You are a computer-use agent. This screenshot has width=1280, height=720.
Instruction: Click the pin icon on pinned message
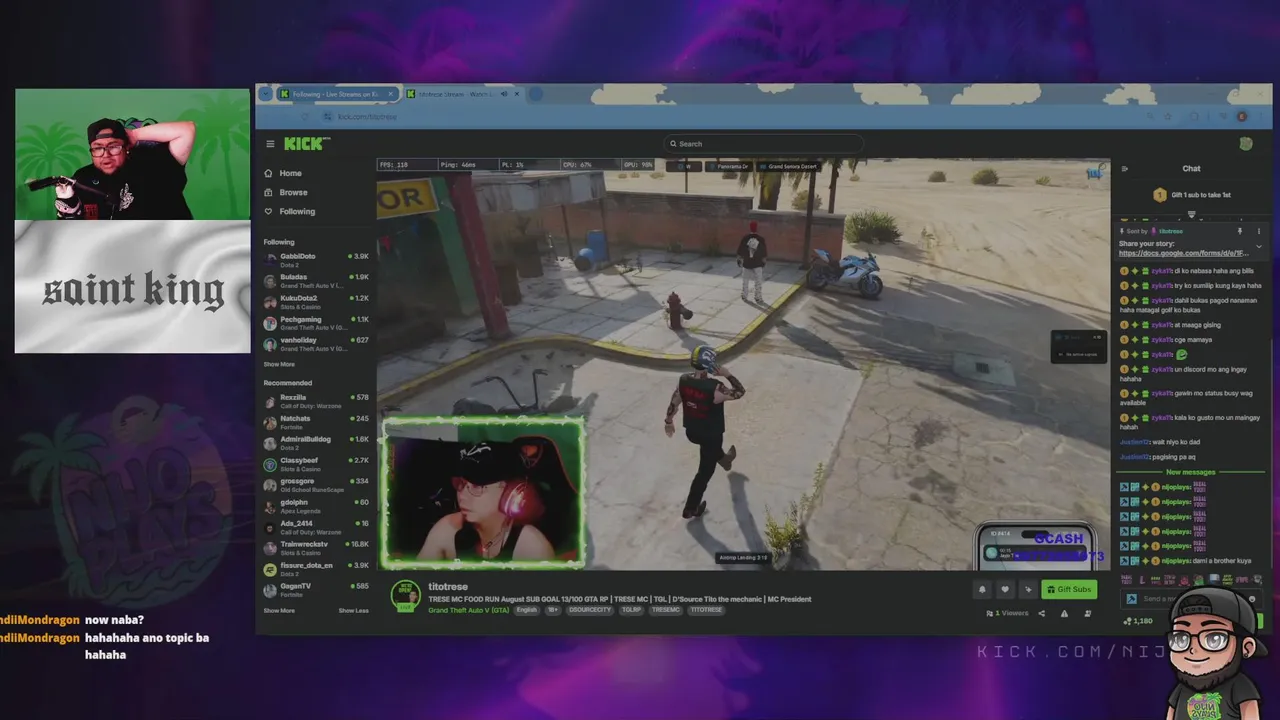1240,231
